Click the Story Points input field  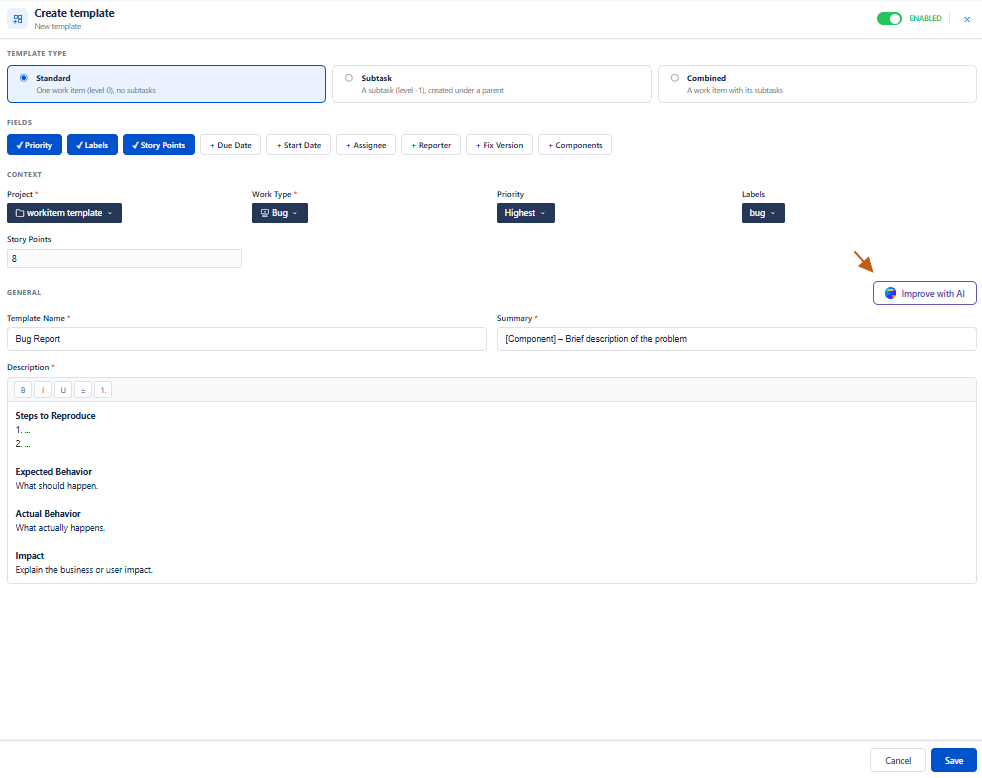(124, 258)
